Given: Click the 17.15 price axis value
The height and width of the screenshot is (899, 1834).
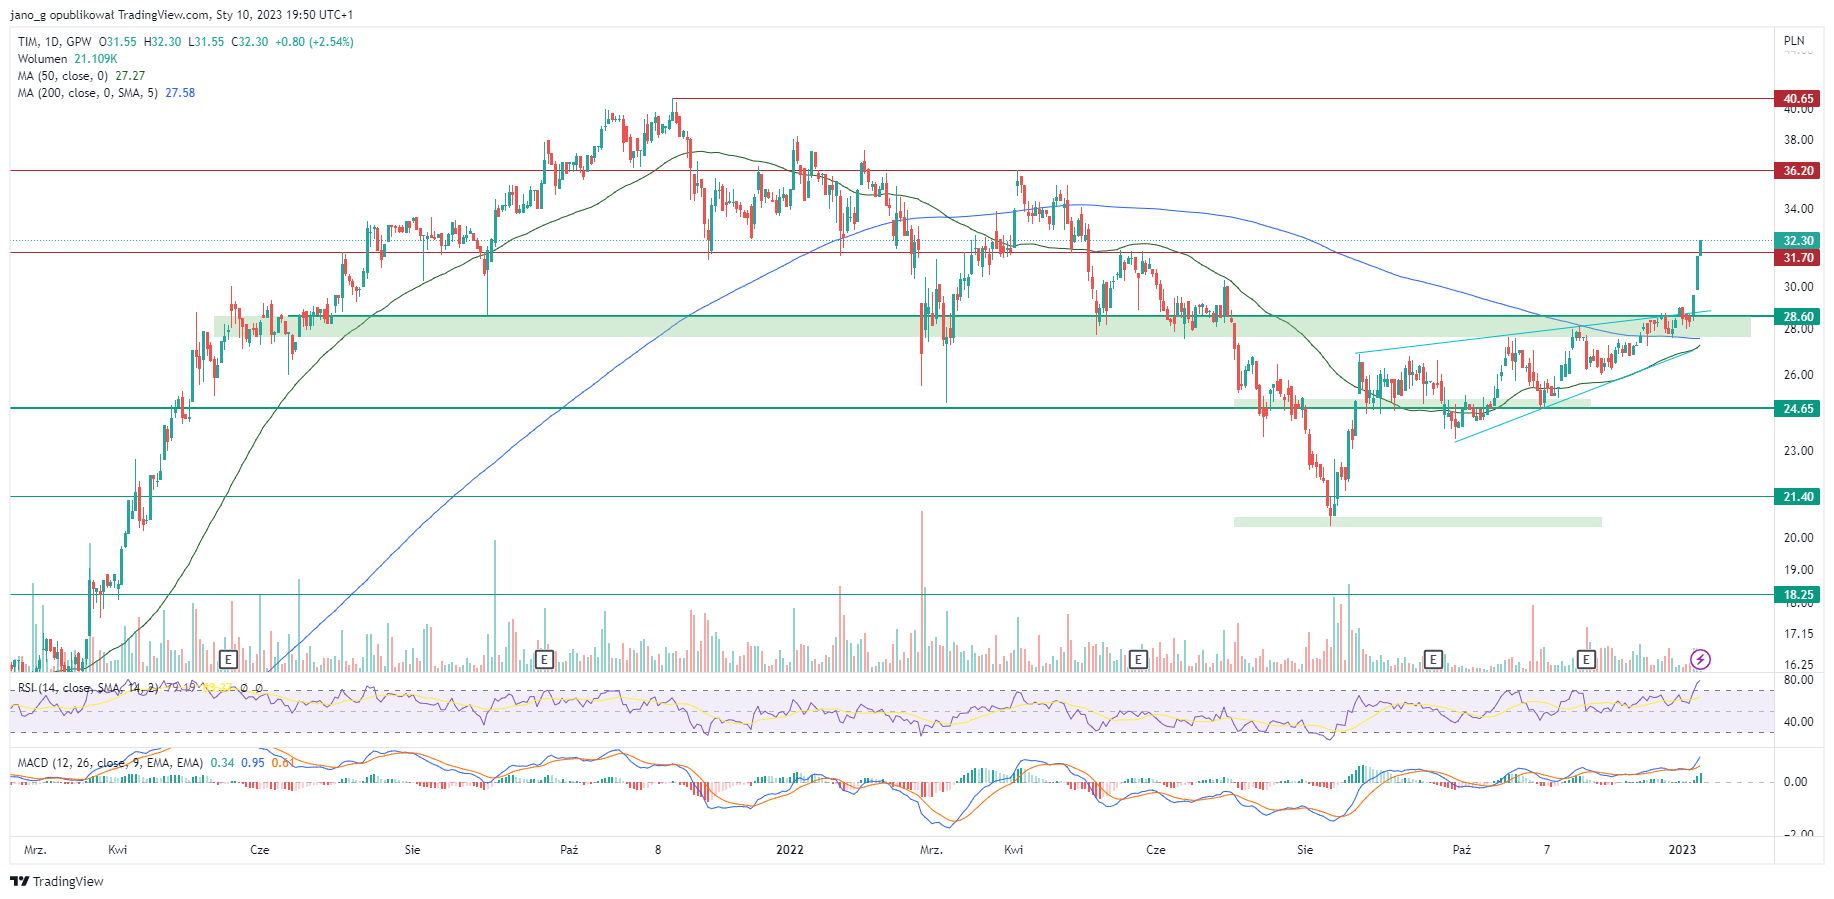Looking at the screenshot, I should pos(1798,634).
